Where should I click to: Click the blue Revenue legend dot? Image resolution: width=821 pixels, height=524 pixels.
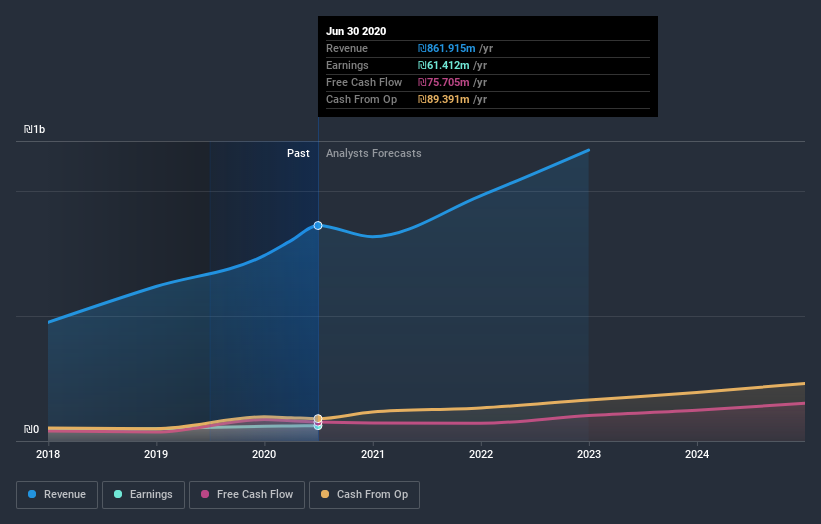point(32,494)
